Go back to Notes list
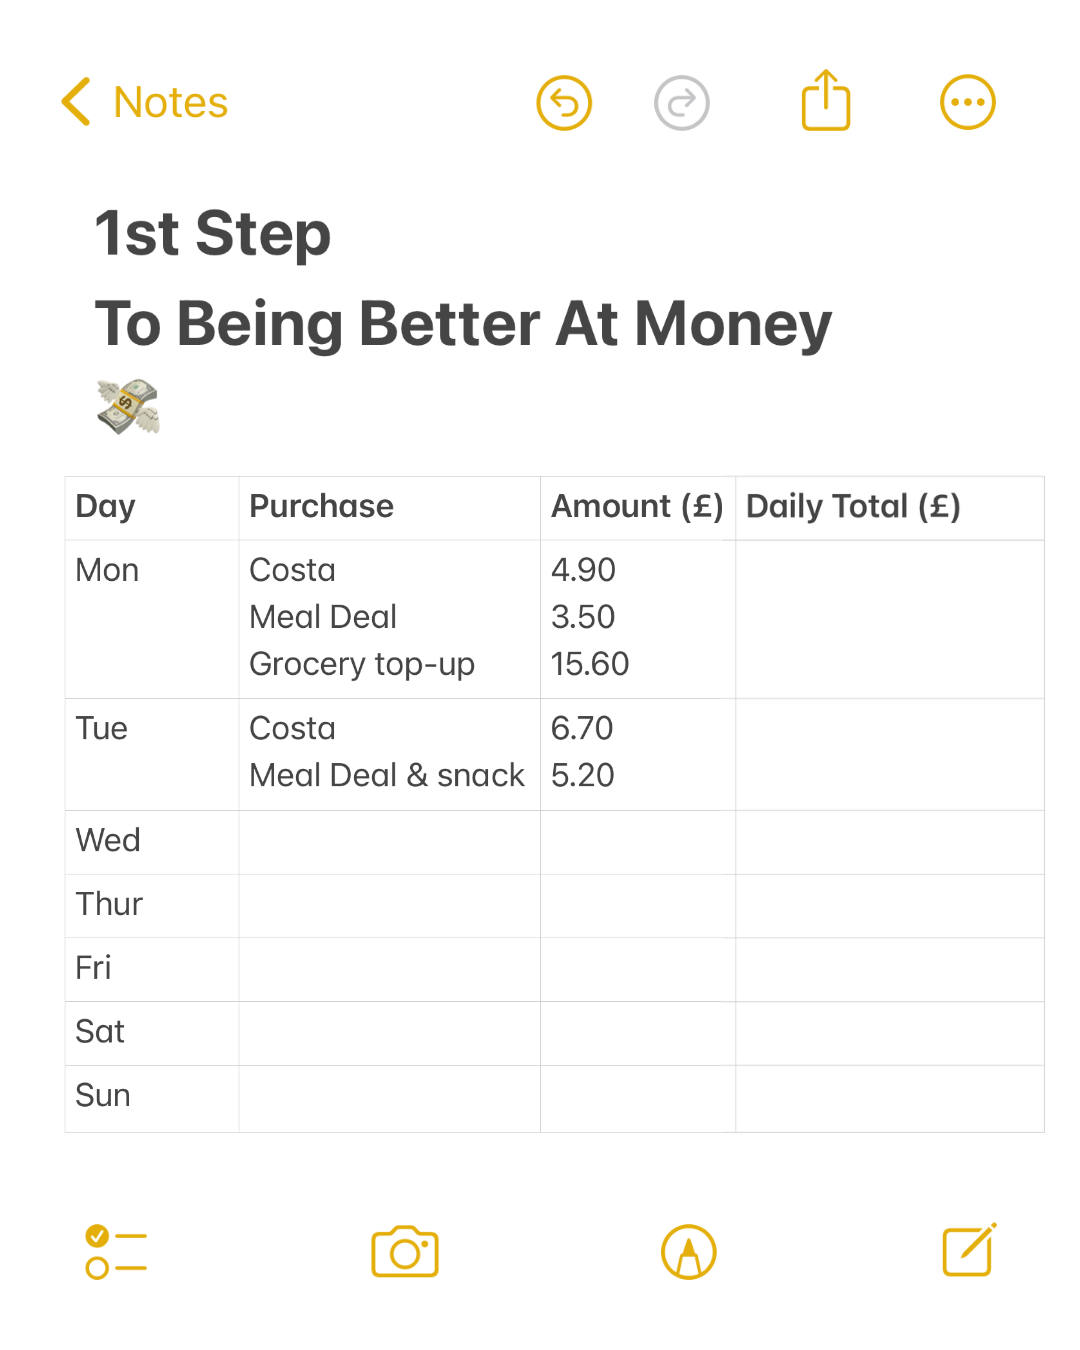Image resolution: width=1080 pixels, height=1350 pixels. [x=171, y=103]
